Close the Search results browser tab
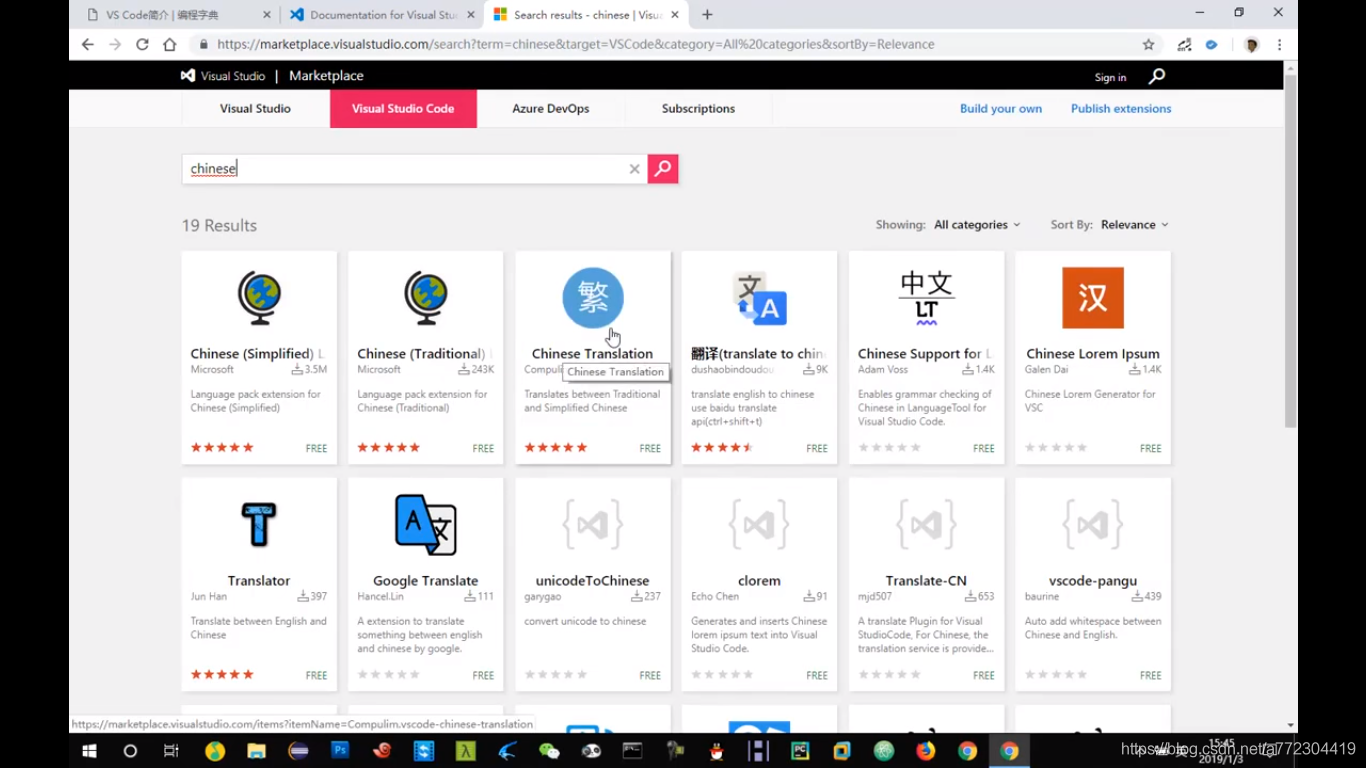The width and height of the screenshot is (1366, 768). [675, 15]
